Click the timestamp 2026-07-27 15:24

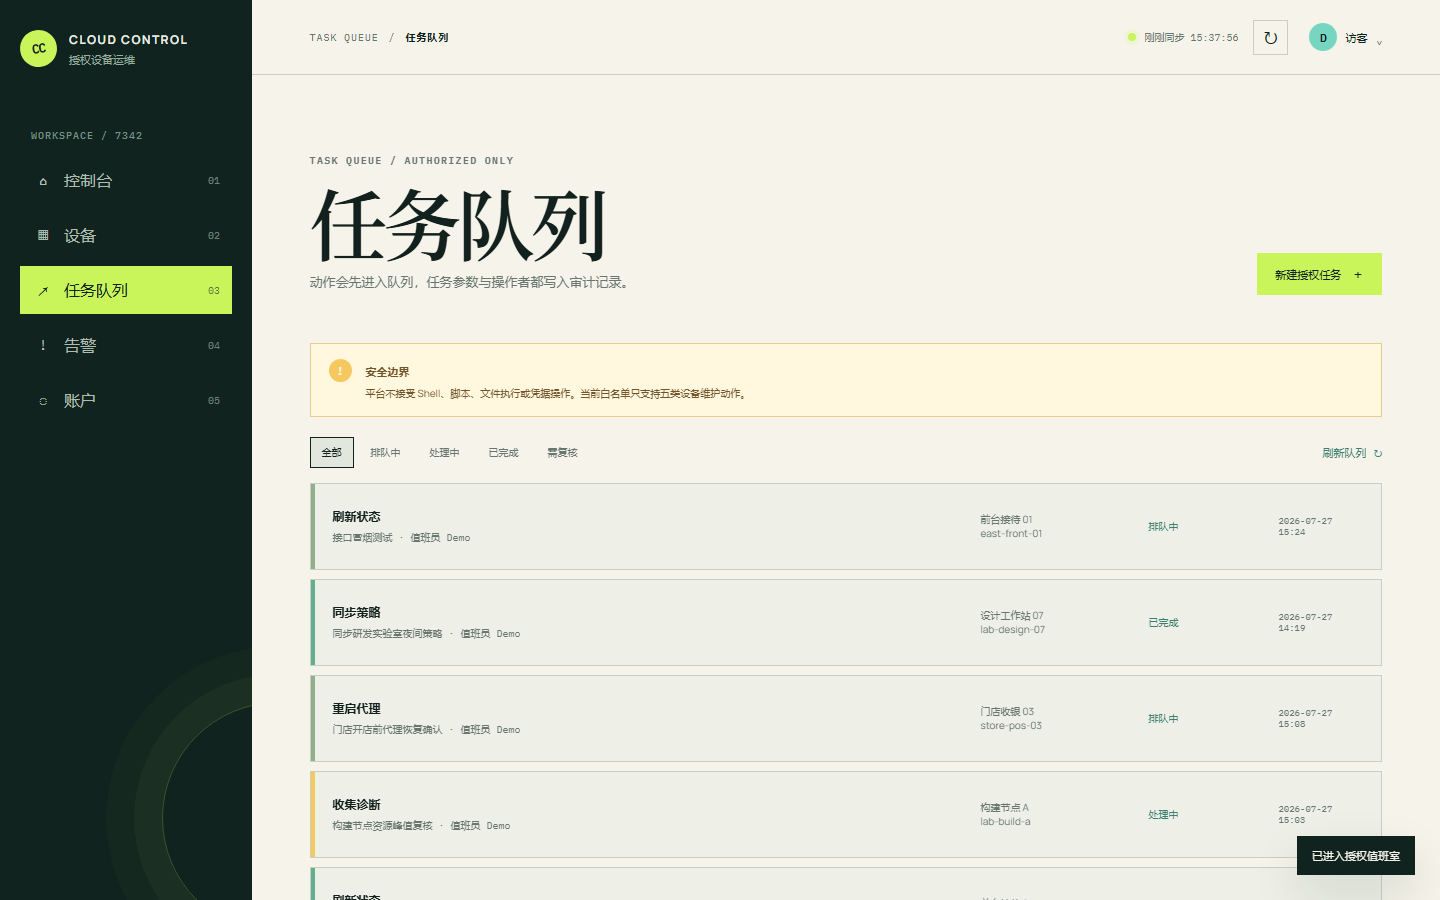[1305, 527]
